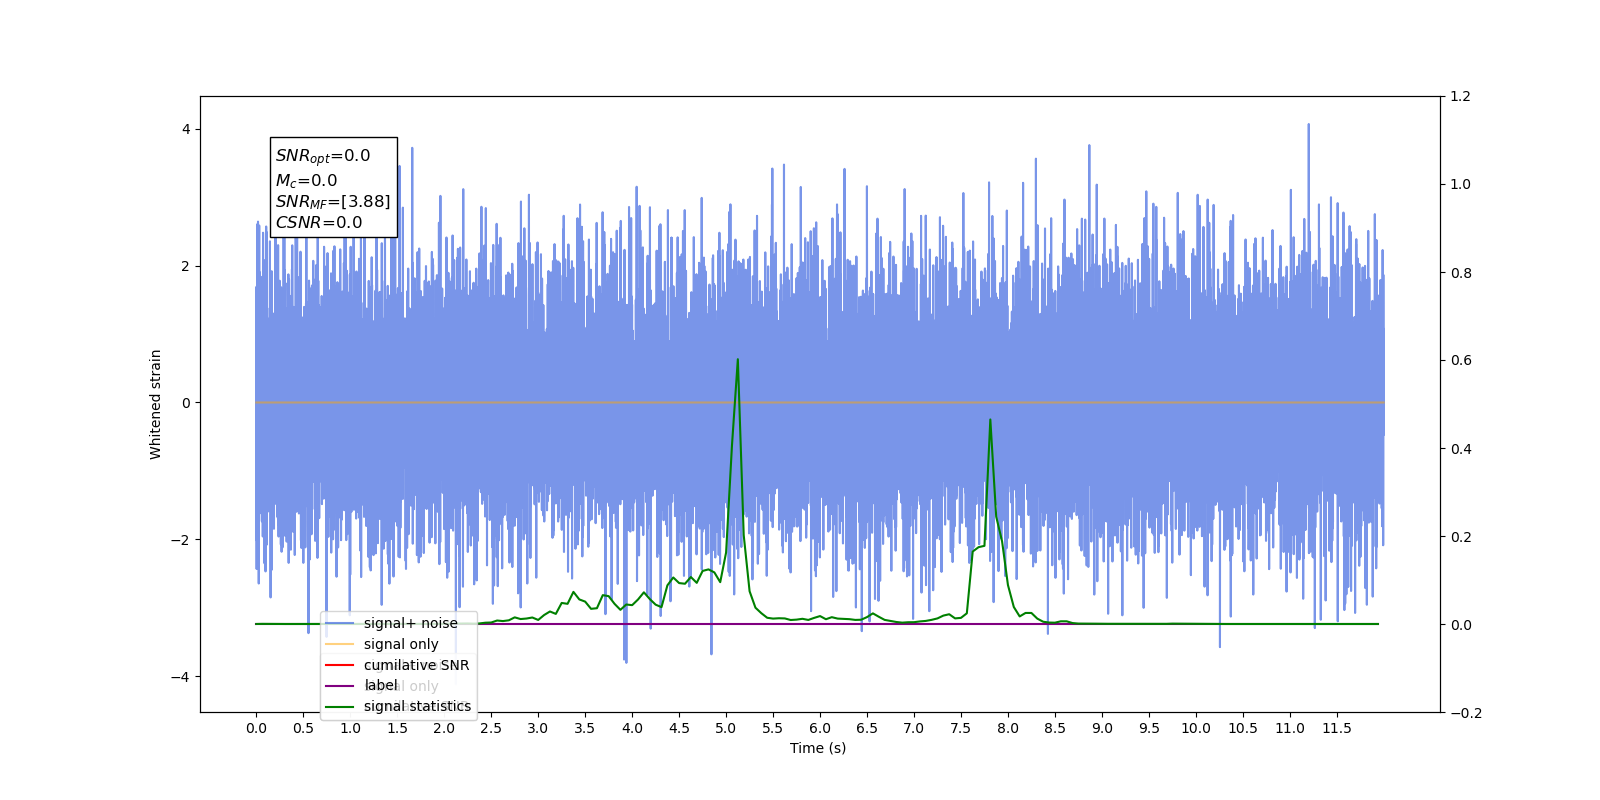Viewport: 1600px width, 800px height.
Task: Click the CSNR=0.0 annotation text
Action: pos(319,223)
